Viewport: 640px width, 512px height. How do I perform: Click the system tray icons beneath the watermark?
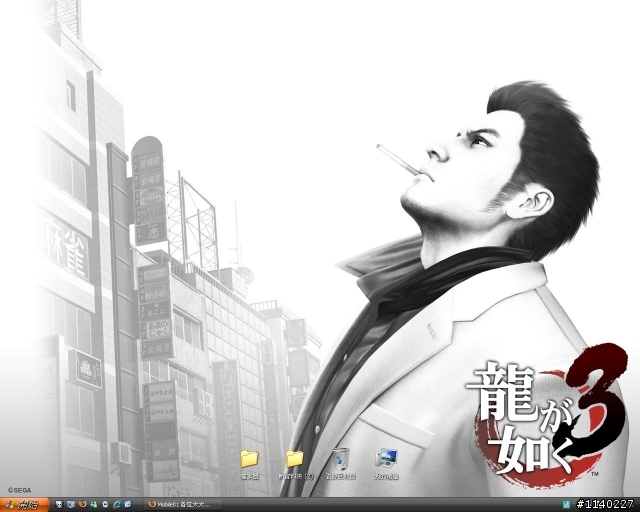point(608,505)
